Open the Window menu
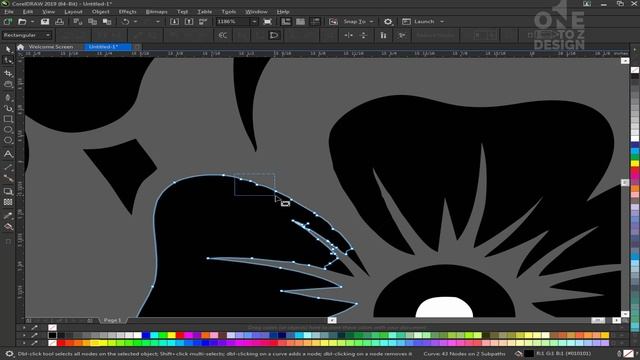This screenshot has width=640, height=360. pyautogui.click(x=256, y=12)
